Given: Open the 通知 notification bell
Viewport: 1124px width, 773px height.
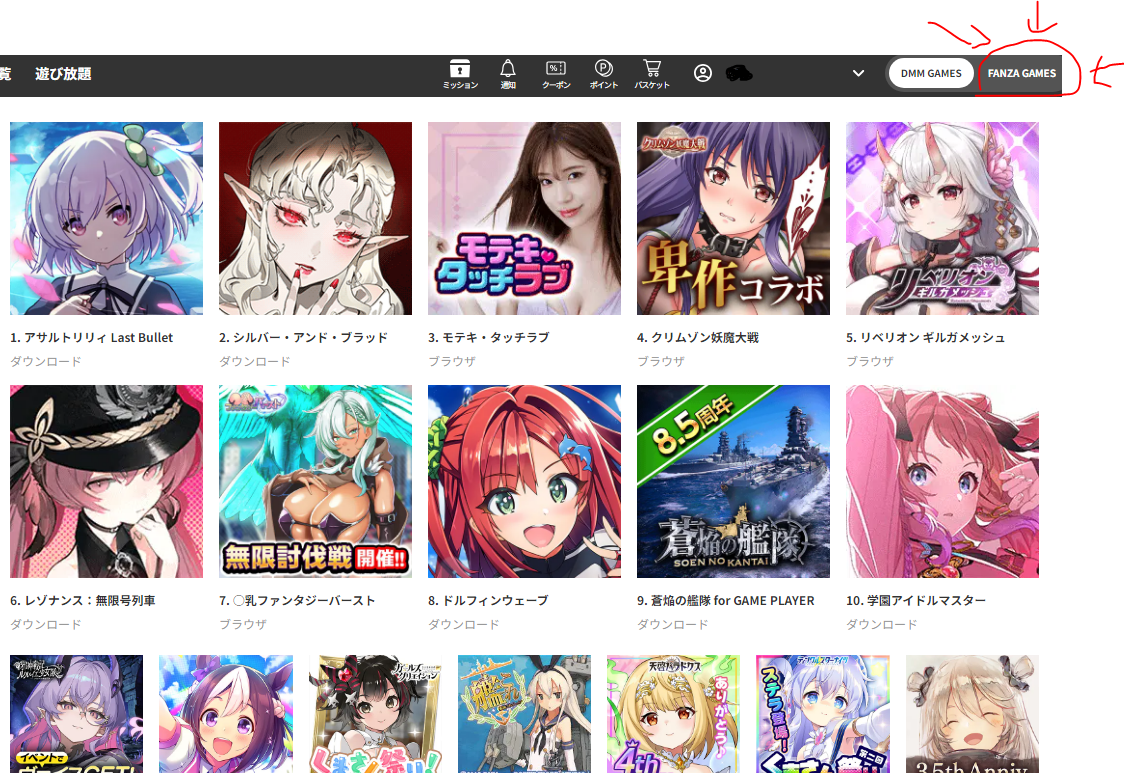Looking at the screenshot, I should point(508,75).
